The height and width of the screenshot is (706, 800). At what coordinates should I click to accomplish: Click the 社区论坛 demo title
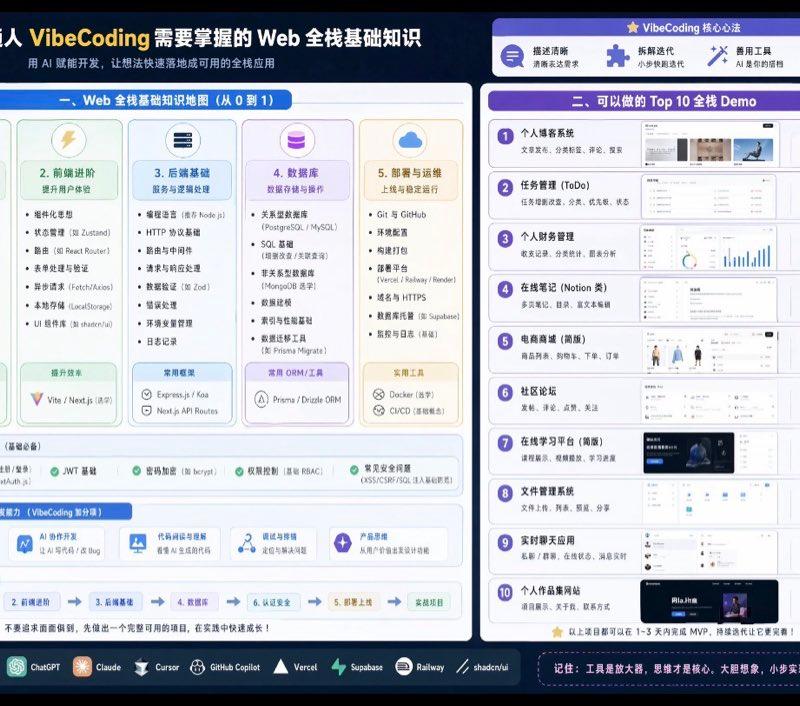[x=538, y=391]
